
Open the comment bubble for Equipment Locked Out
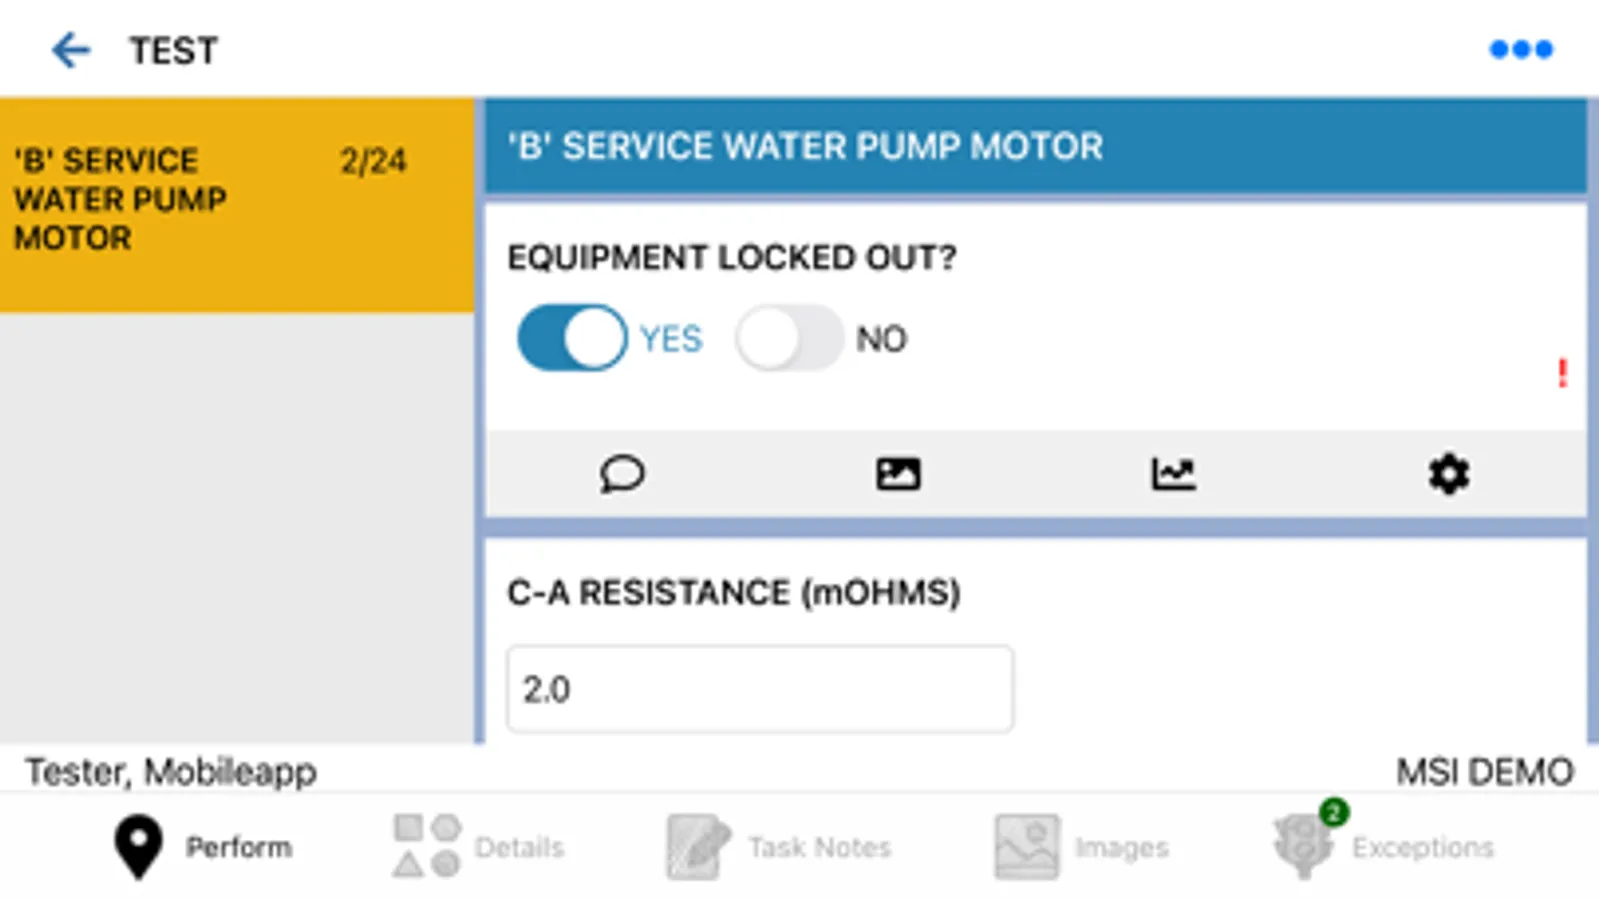coord(622,473)
